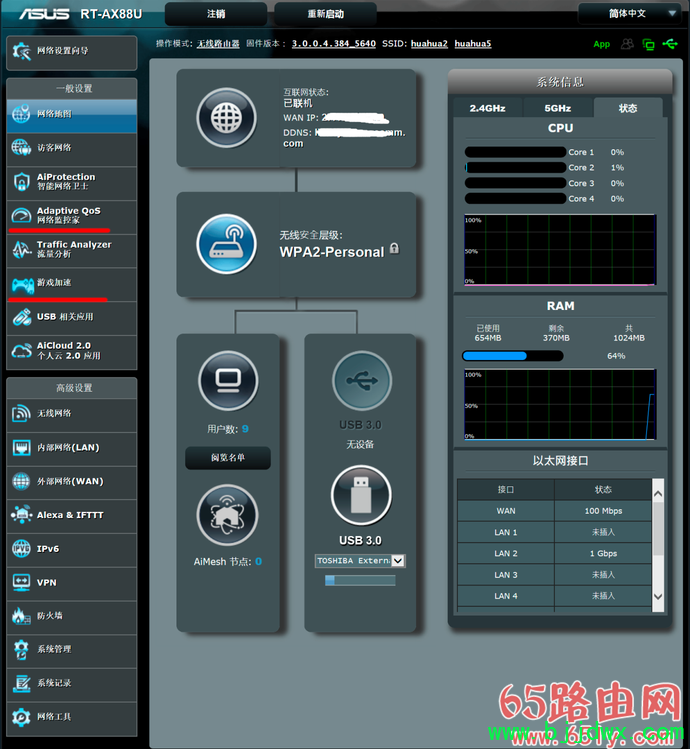Open AiCloud 2.0 cloud icon
Image resolution: width=690 pixels, height=749 pixels.
pos(22,351)
